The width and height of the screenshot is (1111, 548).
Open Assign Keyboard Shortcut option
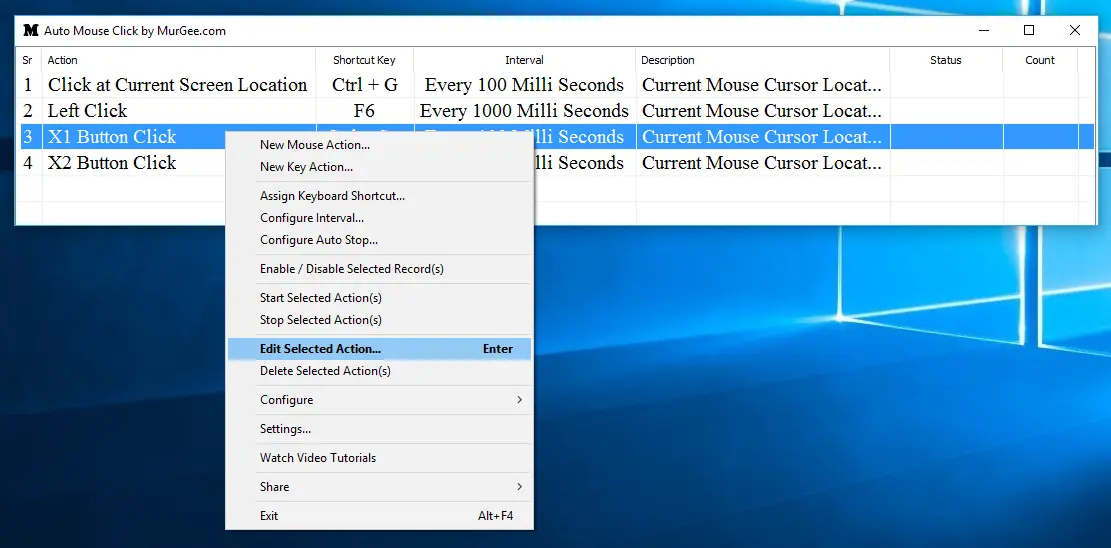click(332, 196)
